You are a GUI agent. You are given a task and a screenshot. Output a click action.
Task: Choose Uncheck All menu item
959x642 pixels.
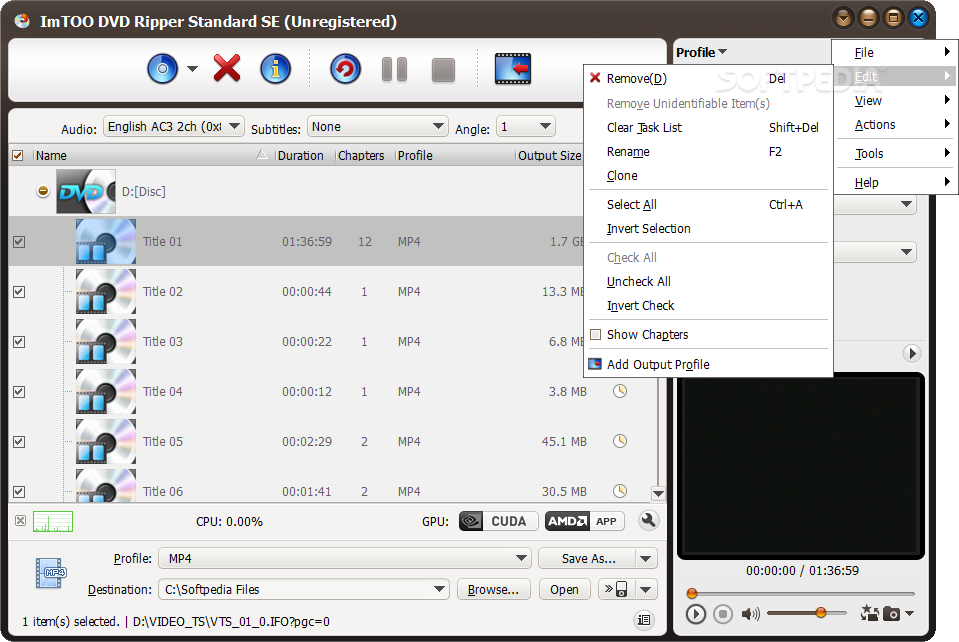(708, 282)
